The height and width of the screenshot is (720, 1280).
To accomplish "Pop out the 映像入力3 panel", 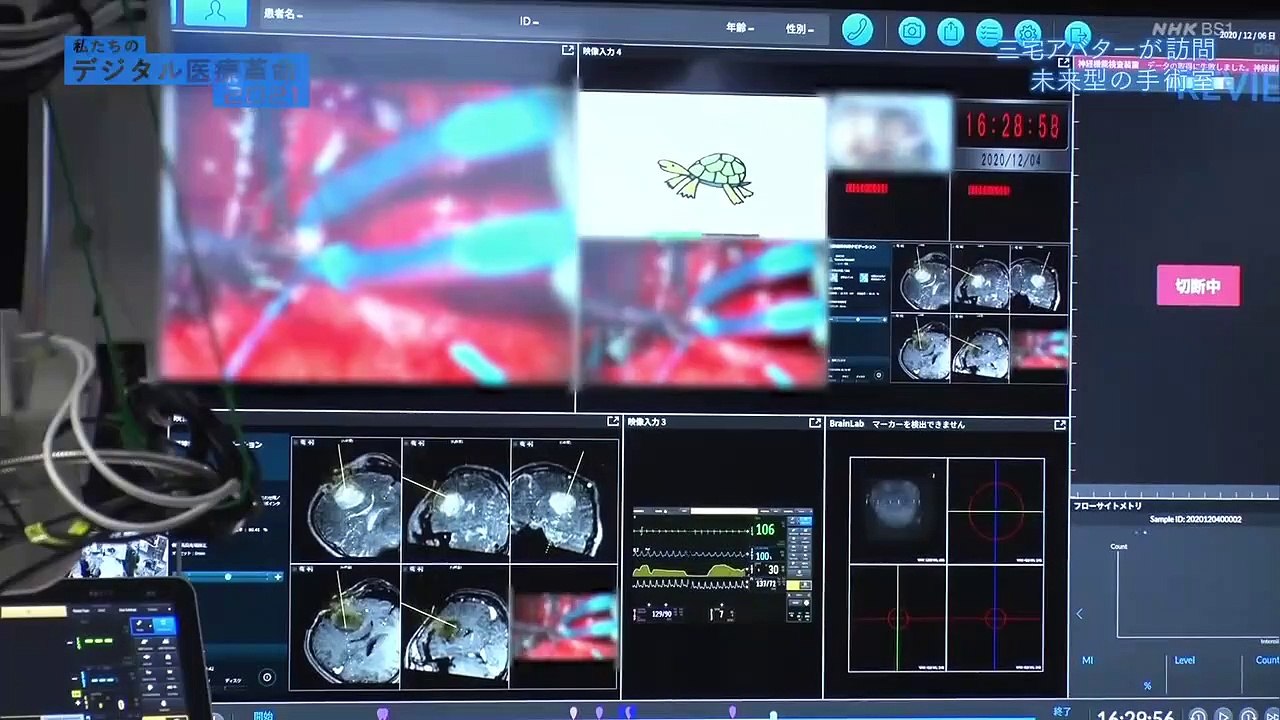I will tap(815, 423).
